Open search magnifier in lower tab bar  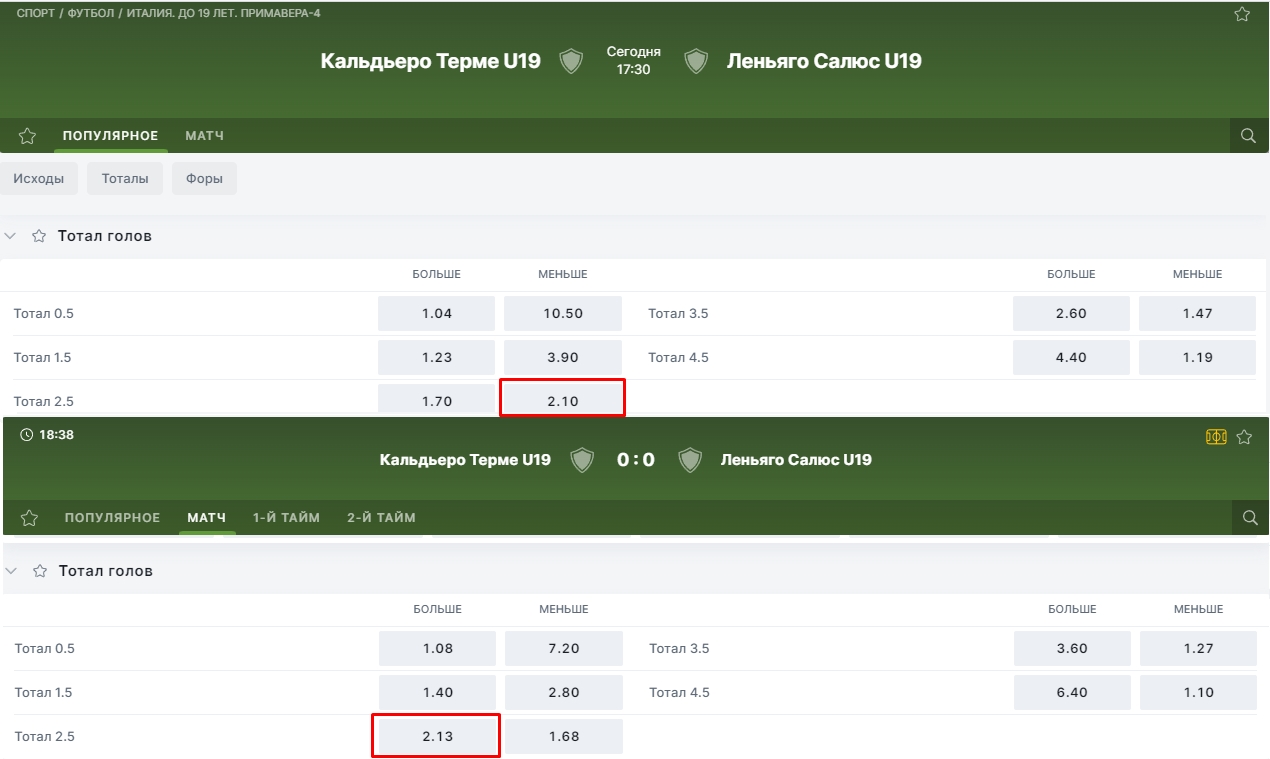[x=1250, y=518]
